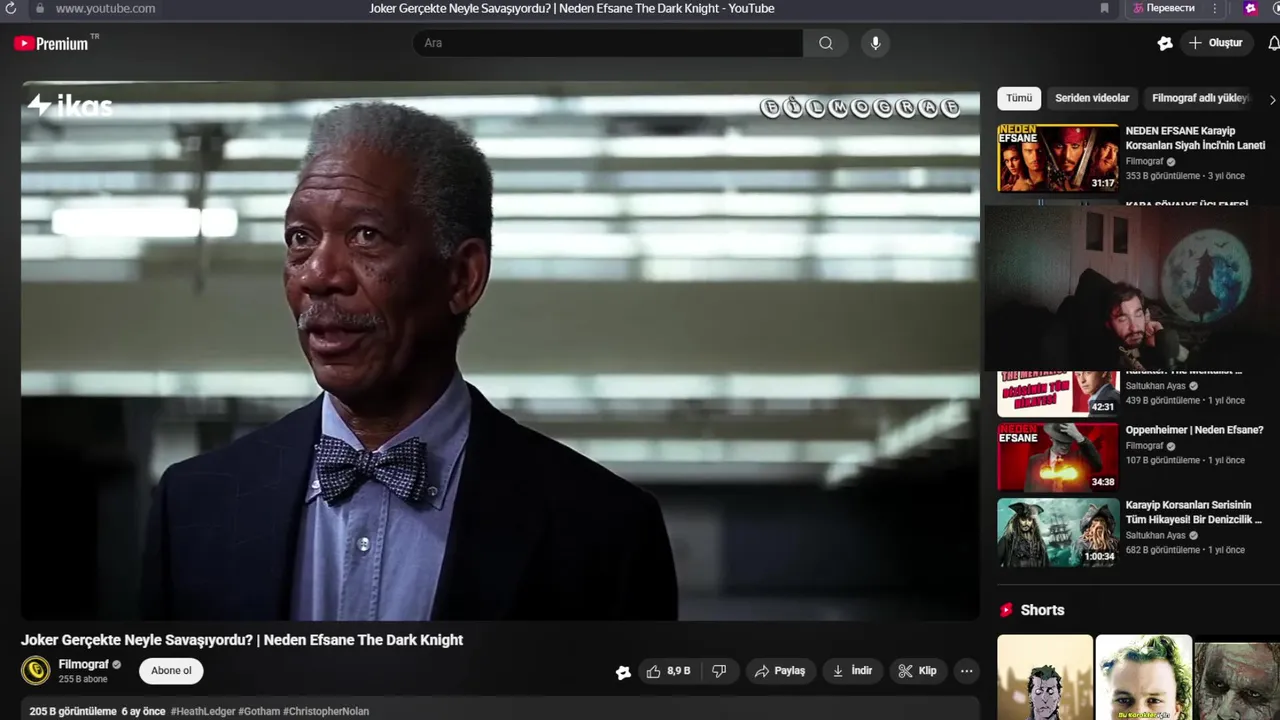Open the Filmograf channel name link
The width and height of the screenshot is (1280, 720).
[x=83, y=664]
